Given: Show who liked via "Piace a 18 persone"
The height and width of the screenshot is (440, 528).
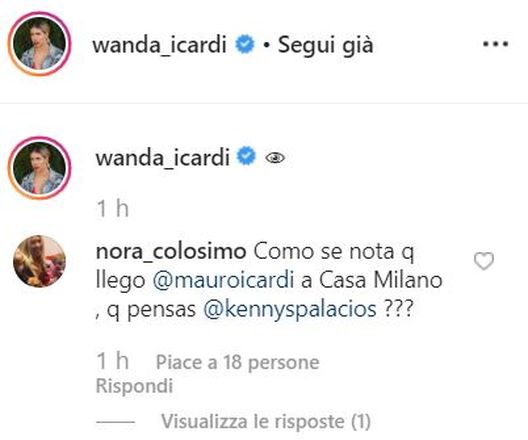Looking at the screenshot, I should (238, 362).
